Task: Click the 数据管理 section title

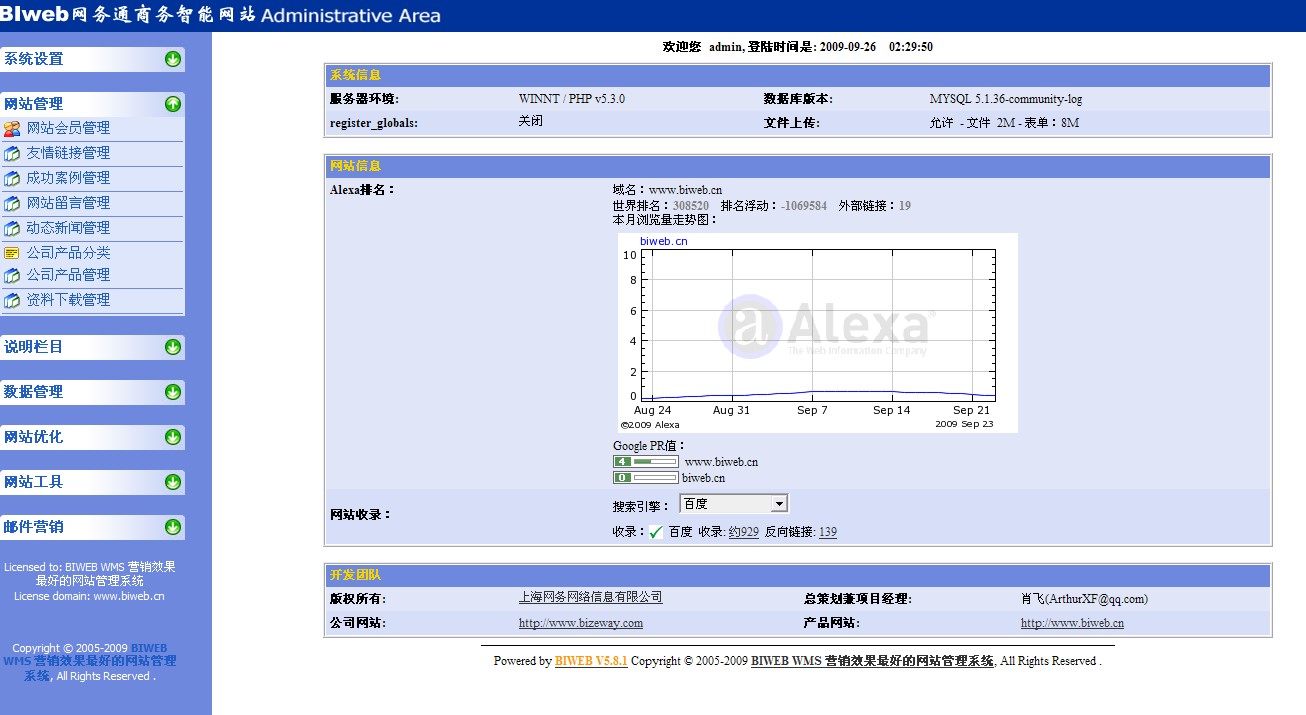Action: point(33,392)
